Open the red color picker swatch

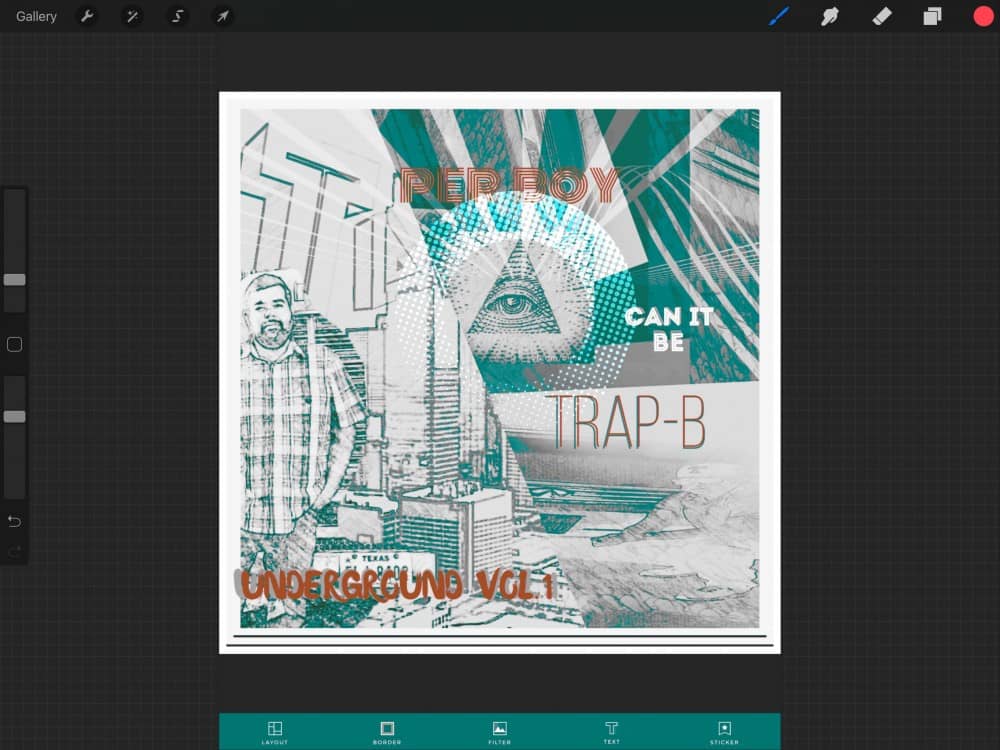pos(983,16)
